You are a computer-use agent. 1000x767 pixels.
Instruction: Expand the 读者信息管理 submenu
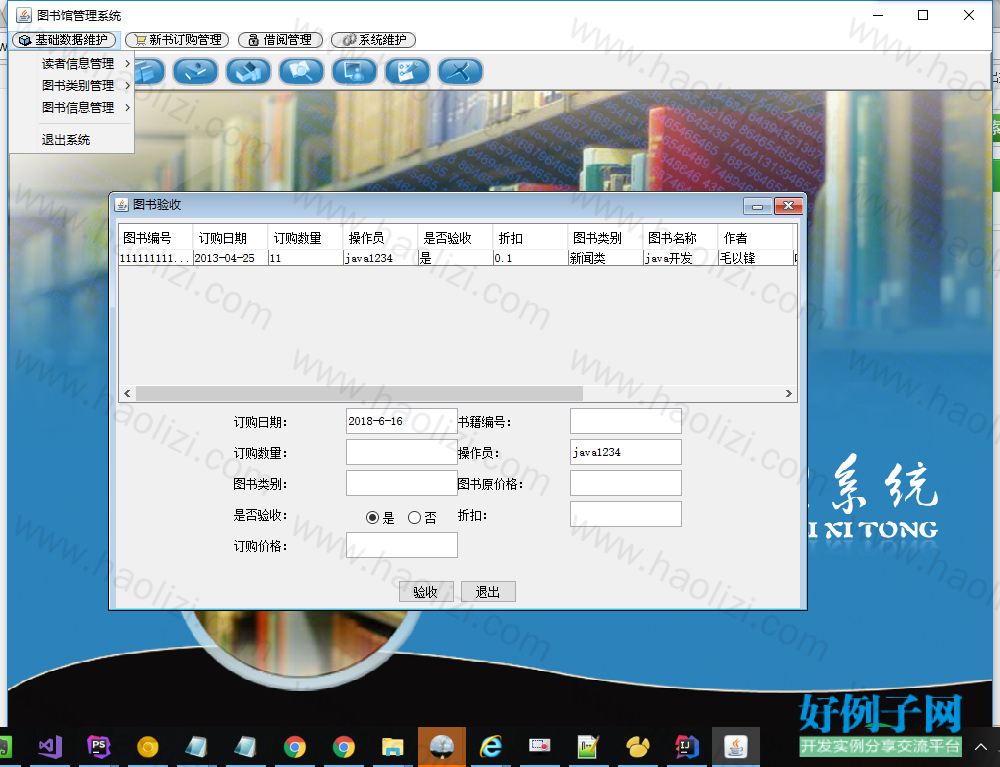(x=85, y=64)
